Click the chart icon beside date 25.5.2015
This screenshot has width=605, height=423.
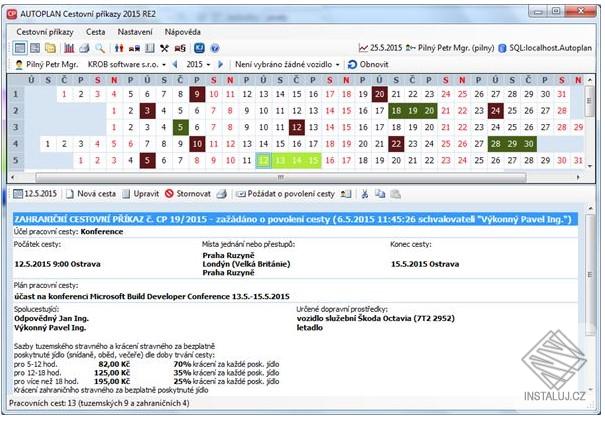[363, 48]
